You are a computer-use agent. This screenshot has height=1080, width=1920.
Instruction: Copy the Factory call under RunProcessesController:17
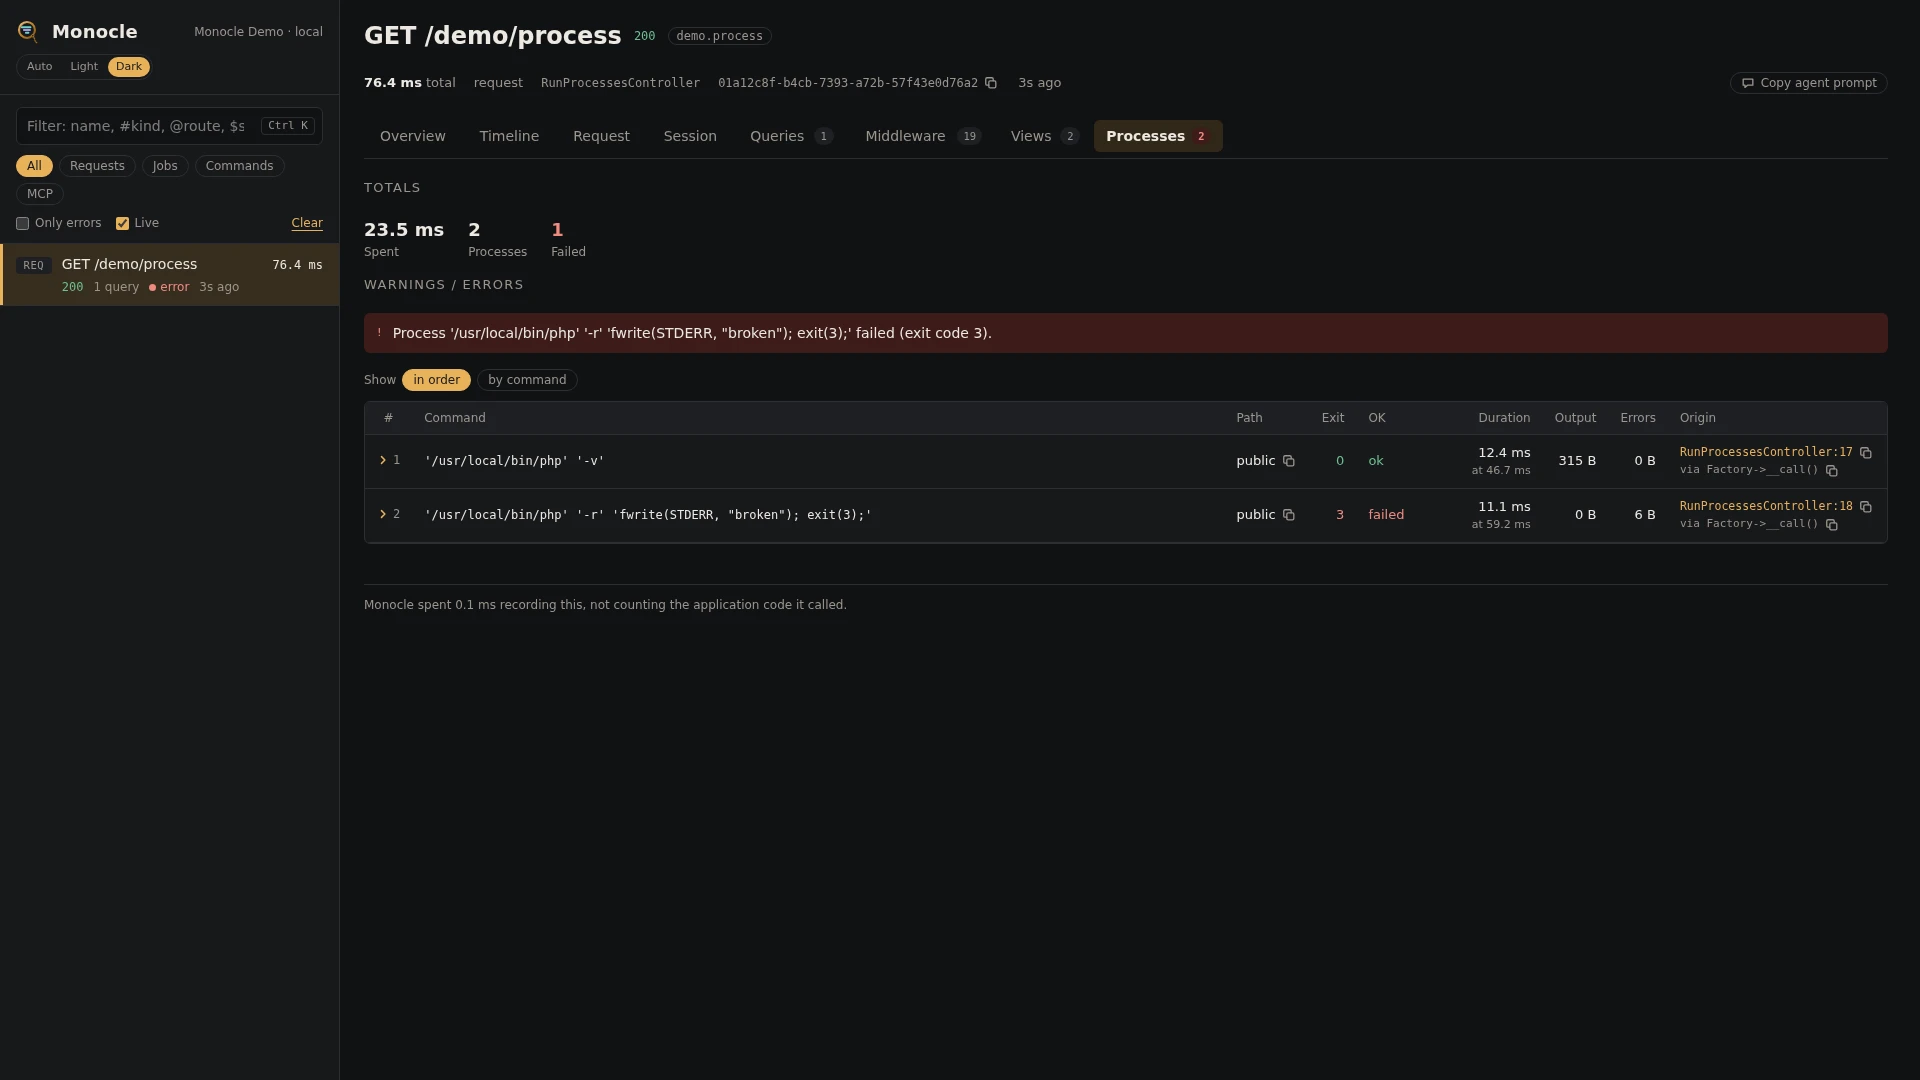tap(1832, 470)
